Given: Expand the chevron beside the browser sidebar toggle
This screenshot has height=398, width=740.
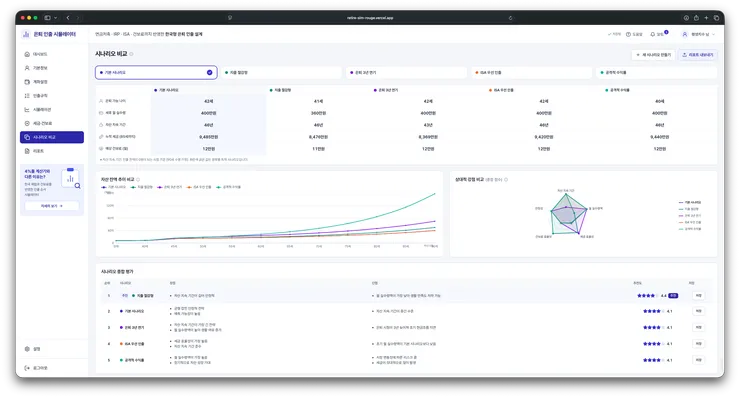Looking at the screenshot, I should coord(56,17).
